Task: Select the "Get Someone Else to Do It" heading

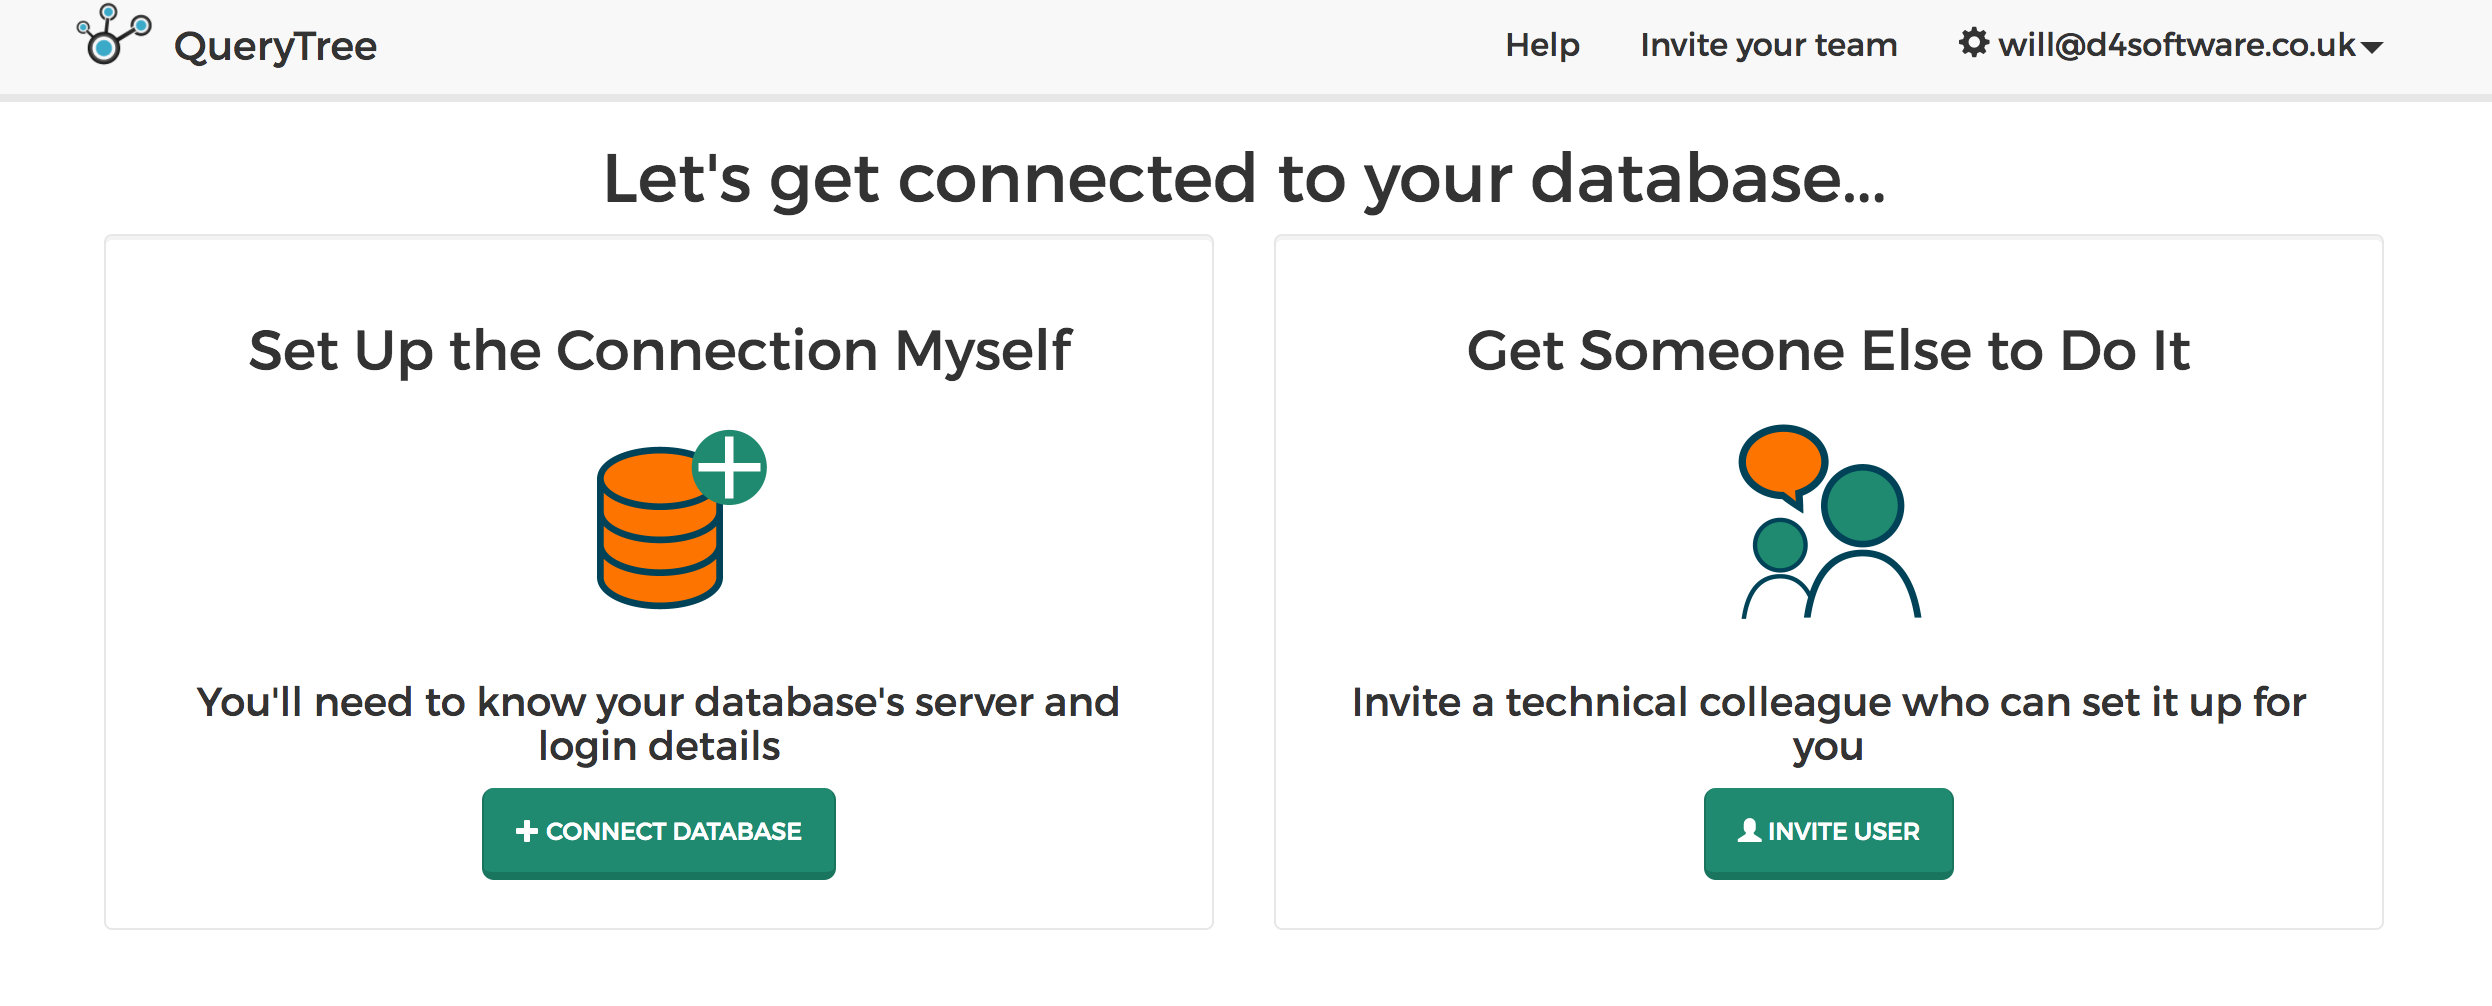Action: (1828, 351)
